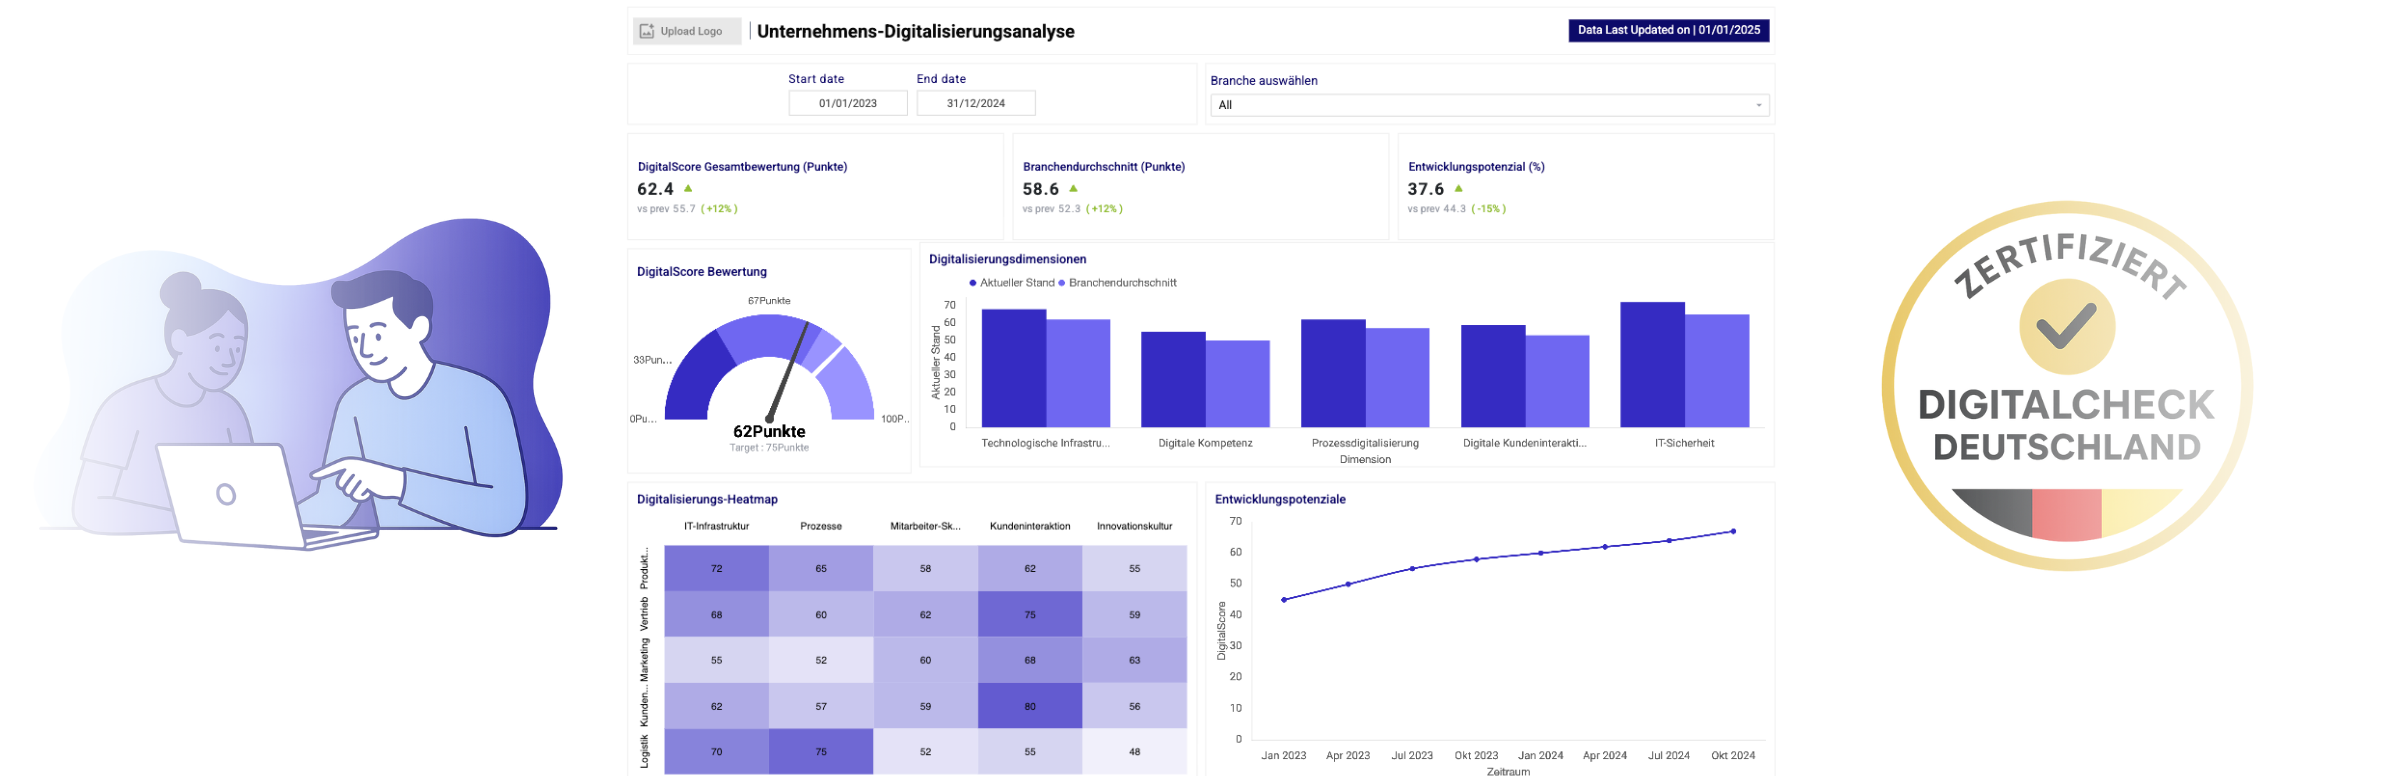Click the Upload Logo button
The width and height of the screenshot is (2400, 776).
688,31
